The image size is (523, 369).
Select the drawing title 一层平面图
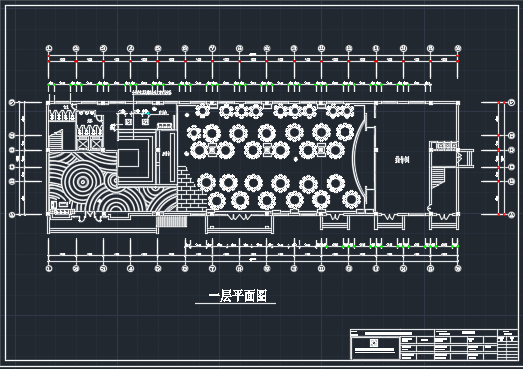click(238, 296)
